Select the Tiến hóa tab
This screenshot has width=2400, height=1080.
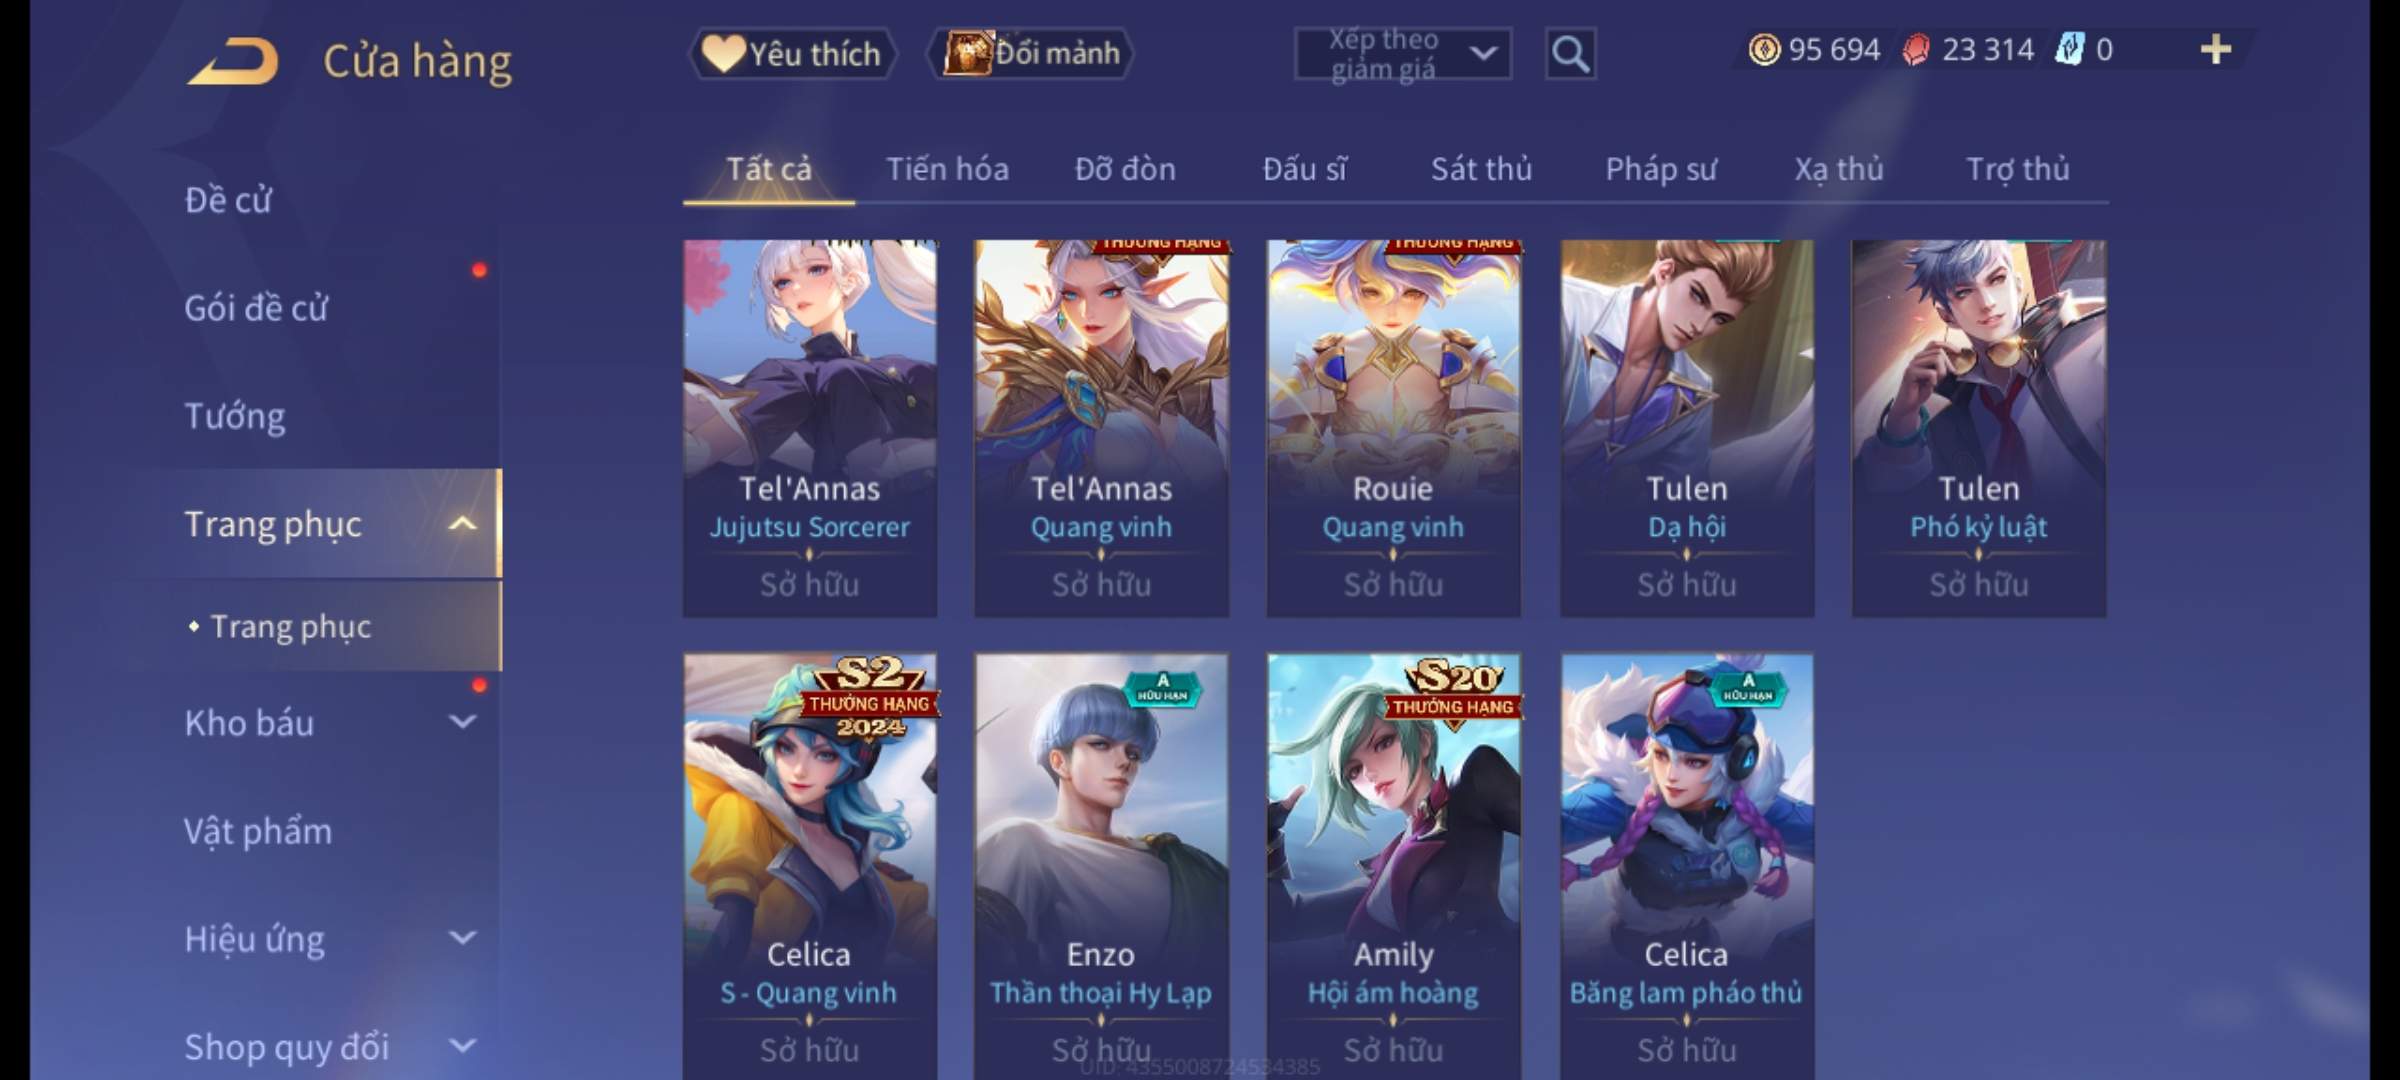coord(947,169)
